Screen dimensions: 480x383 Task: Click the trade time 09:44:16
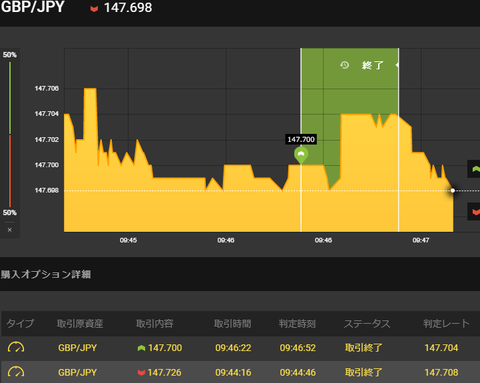pyautogui.click(x=233, y=372)
